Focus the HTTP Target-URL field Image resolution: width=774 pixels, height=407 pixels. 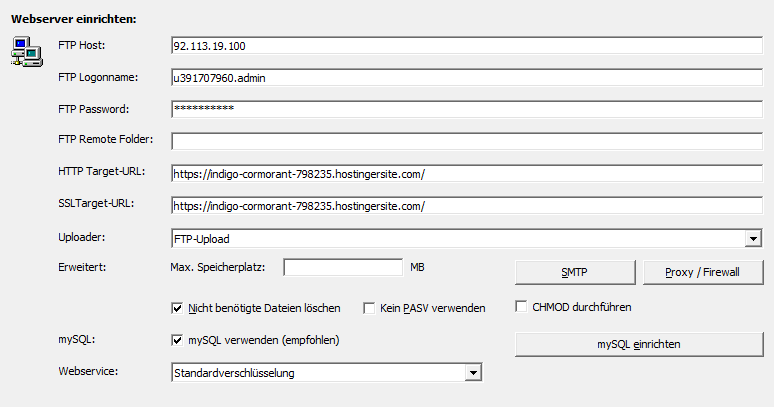pyautogui.click(x=466, y=174)
